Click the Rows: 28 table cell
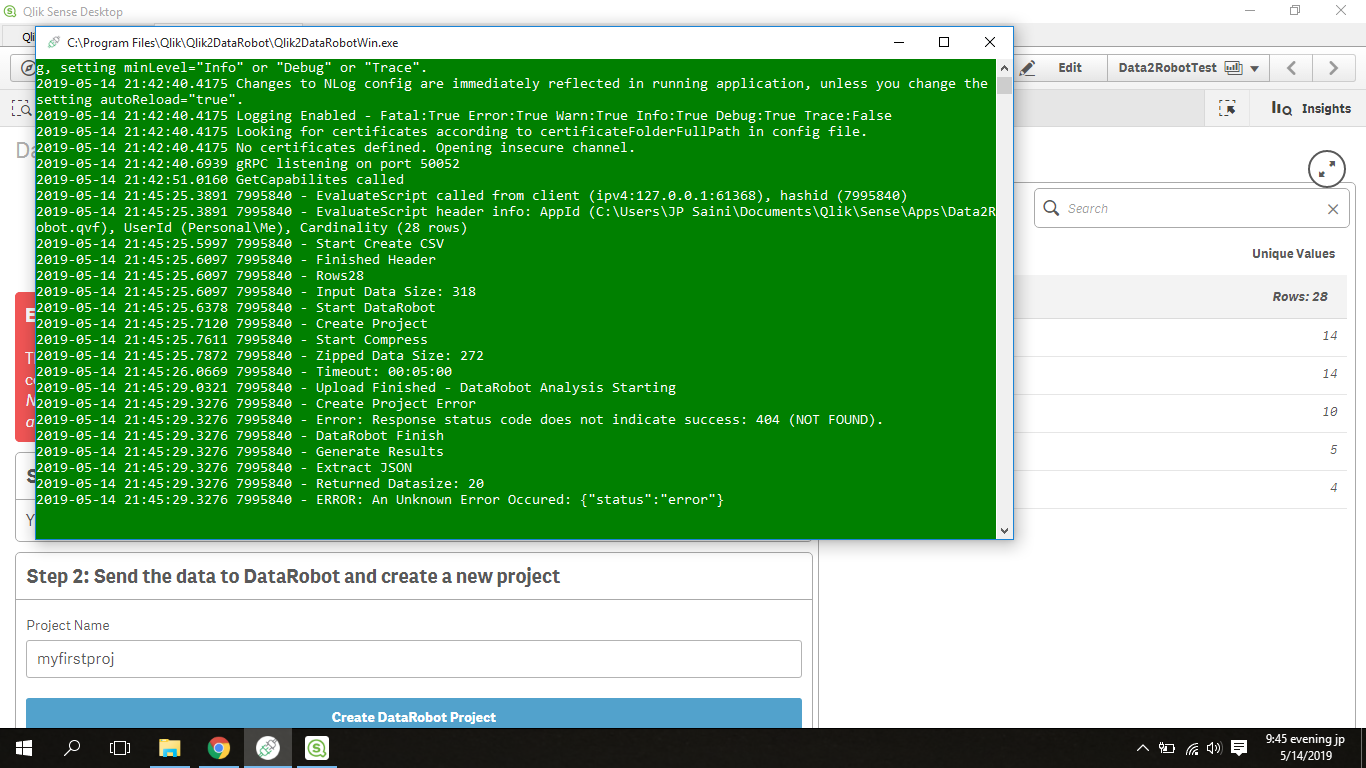Viewport: 1366px width, 768px height. click(1300, 297)
